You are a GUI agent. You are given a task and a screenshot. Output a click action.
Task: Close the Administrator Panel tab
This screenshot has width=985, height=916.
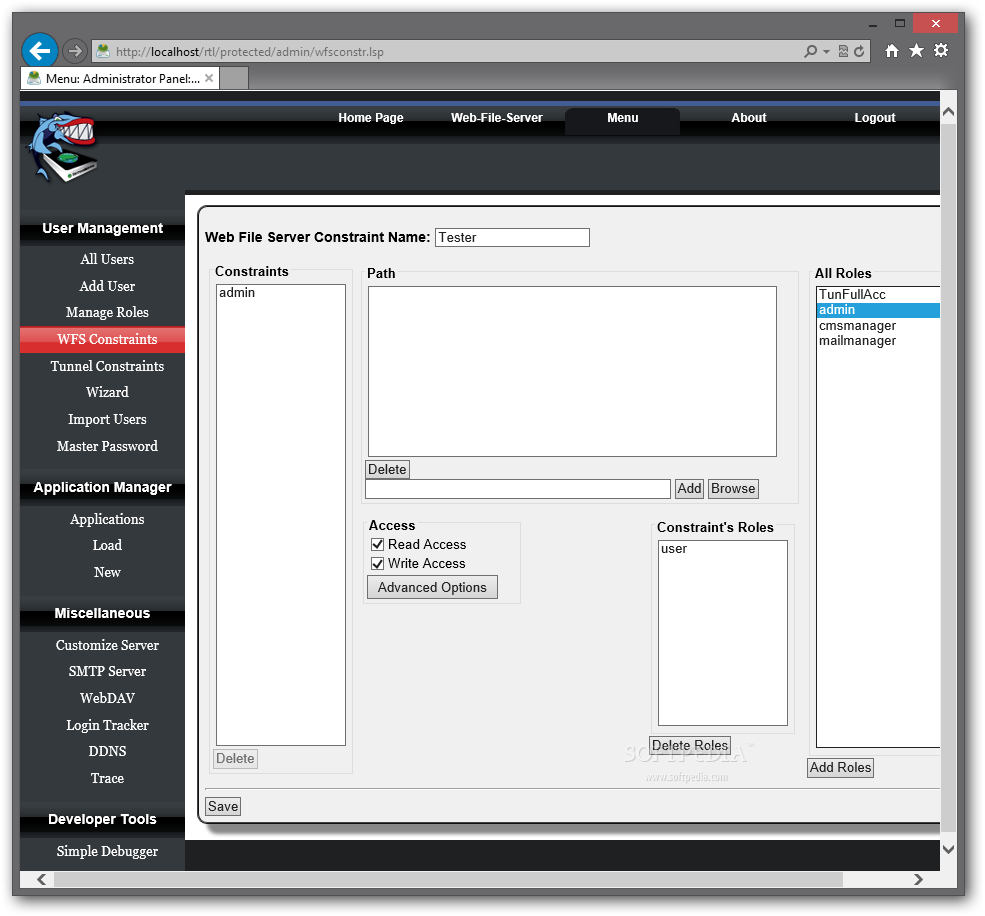point(209,79)
